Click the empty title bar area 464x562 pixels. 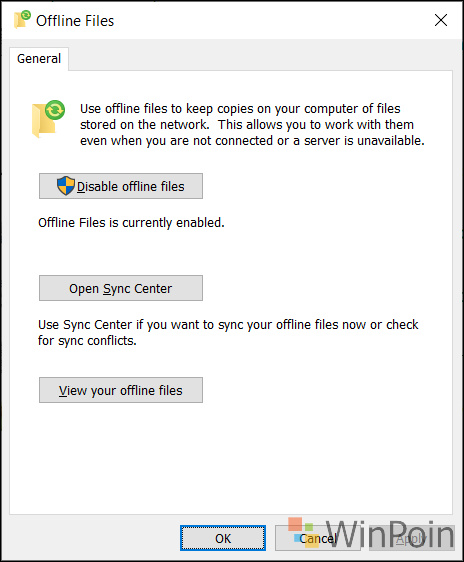click(x=272, y=20)
